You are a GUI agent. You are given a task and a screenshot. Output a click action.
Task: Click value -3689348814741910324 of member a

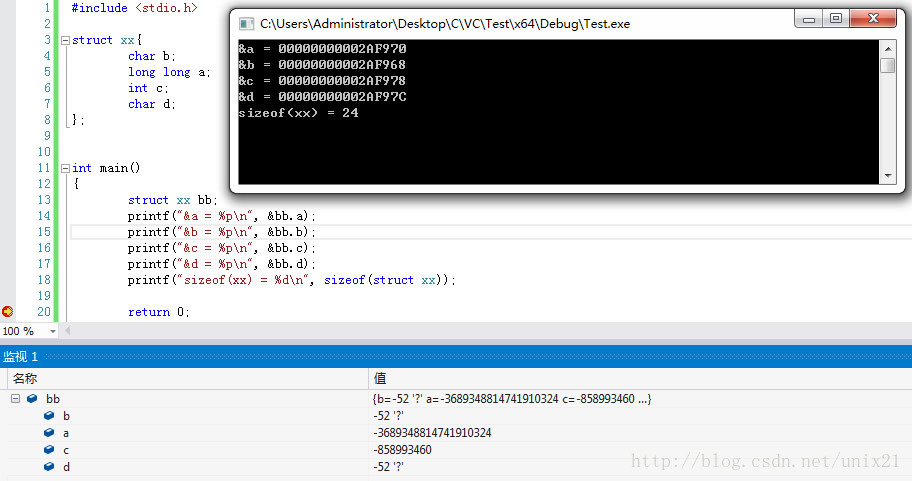click(432, 433)
